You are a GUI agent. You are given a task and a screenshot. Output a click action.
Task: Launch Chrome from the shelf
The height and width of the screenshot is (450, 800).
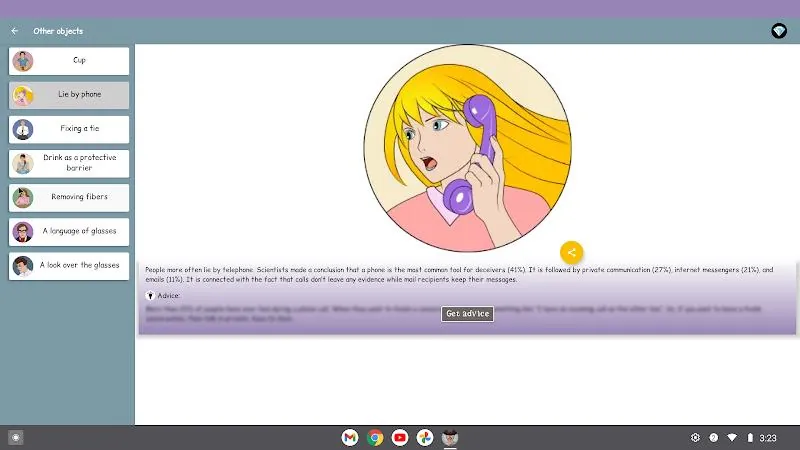(x=375, y=437)
